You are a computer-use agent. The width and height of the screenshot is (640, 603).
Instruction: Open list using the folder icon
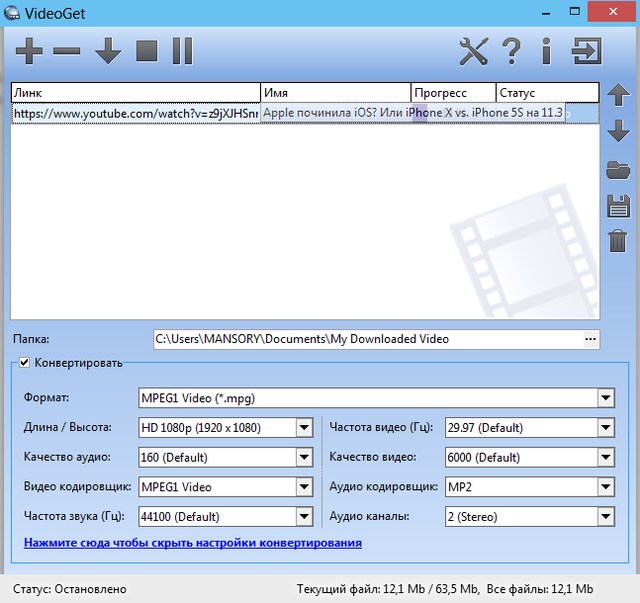(618, 170)
